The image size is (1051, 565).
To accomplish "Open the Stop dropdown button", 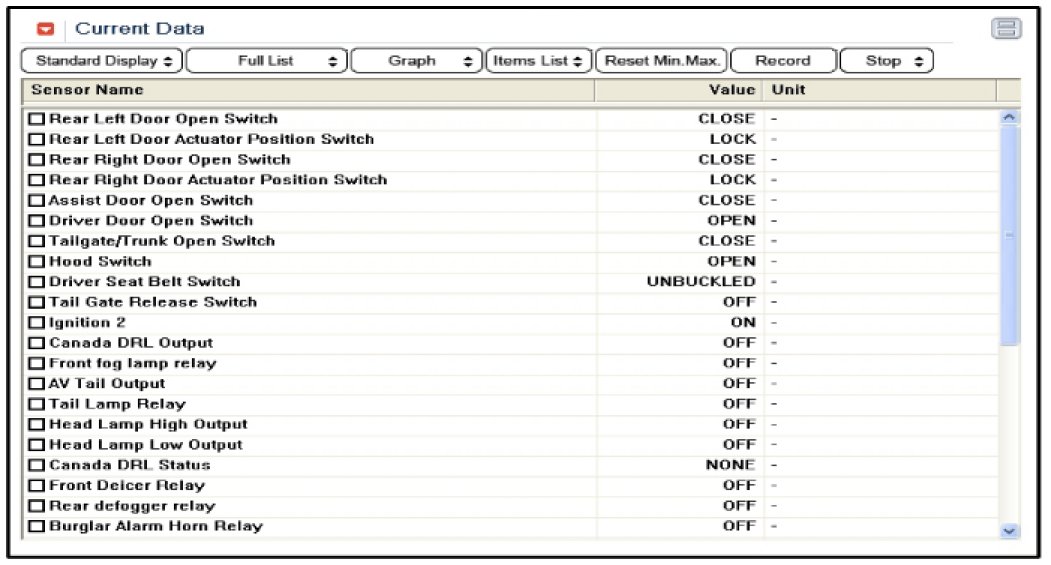I will pos(886,61).
